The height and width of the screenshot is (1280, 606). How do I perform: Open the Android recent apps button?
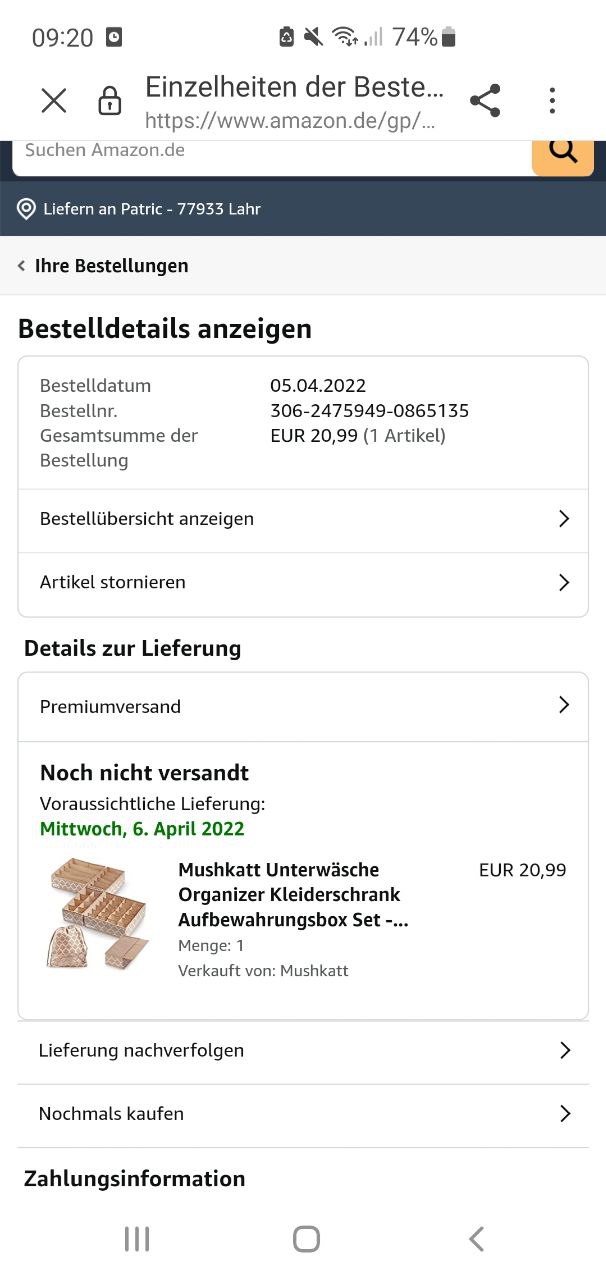(137, 1239)
